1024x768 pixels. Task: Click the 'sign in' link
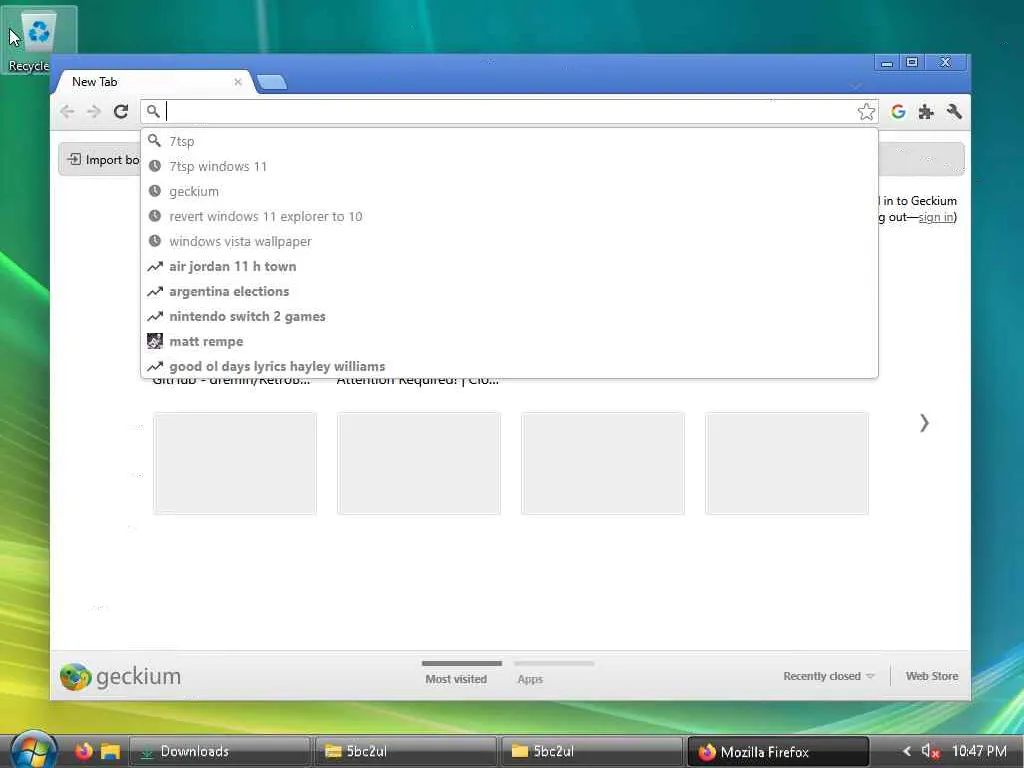(x=936, y=217)
